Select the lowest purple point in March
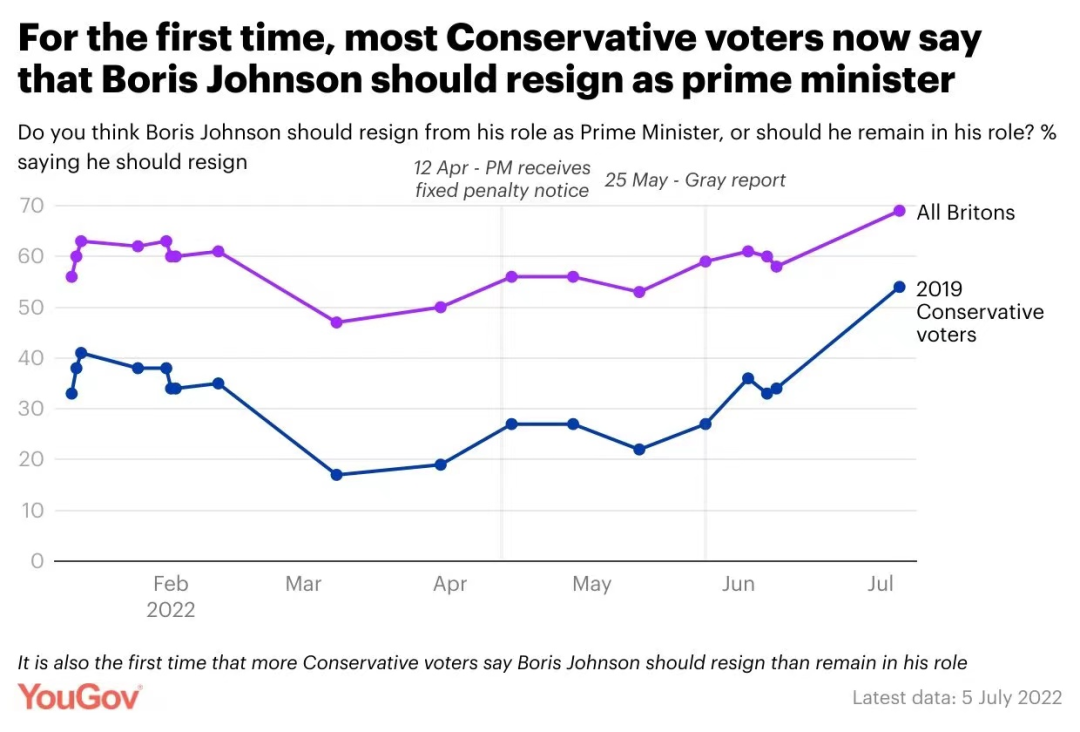The height and width of the screenshot is (732, 1080). tap(336, 322)
